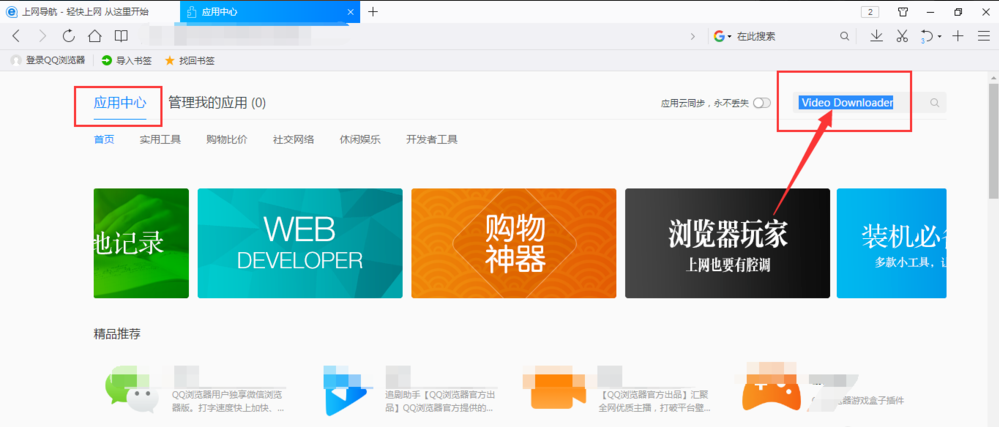Image resolution: width=999 pixels, height=427 pixels.
Task: Toggle 应用云同步 switch
Action: pyautogui.click(x=761, y=103)
